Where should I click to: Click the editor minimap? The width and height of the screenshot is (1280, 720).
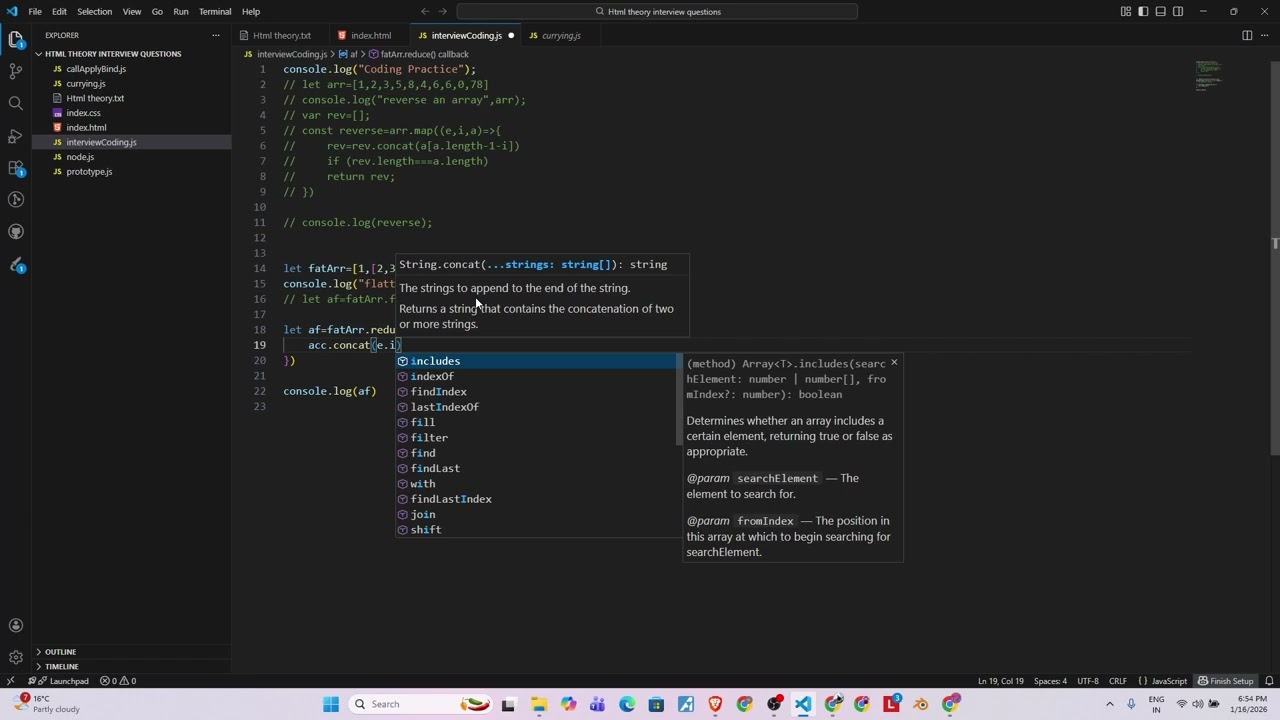(x=1208, y=77)
